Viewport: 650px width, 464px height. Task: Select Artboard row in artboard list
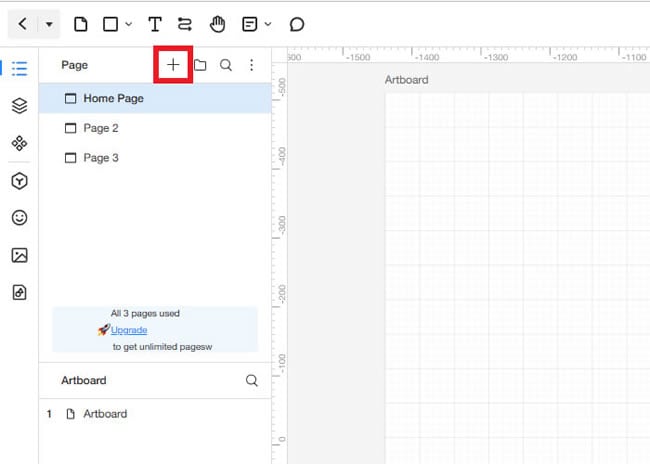(x=155, y=414)
